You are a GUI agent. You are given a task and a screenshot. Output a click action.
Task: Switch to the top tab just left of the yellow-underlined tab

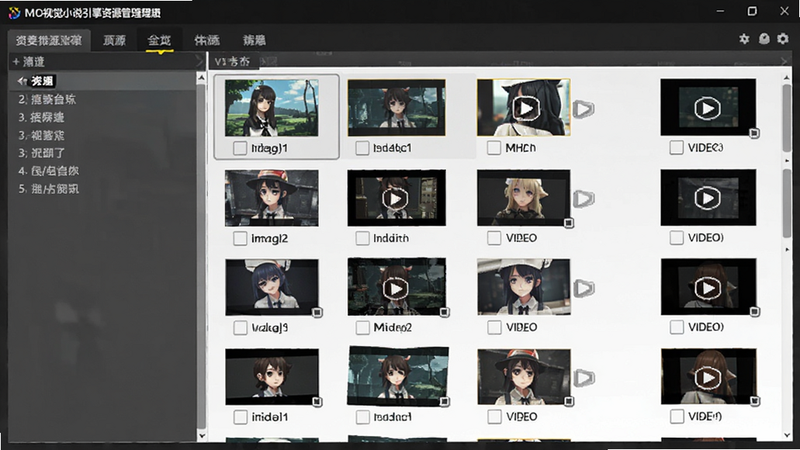click(114, 40)
